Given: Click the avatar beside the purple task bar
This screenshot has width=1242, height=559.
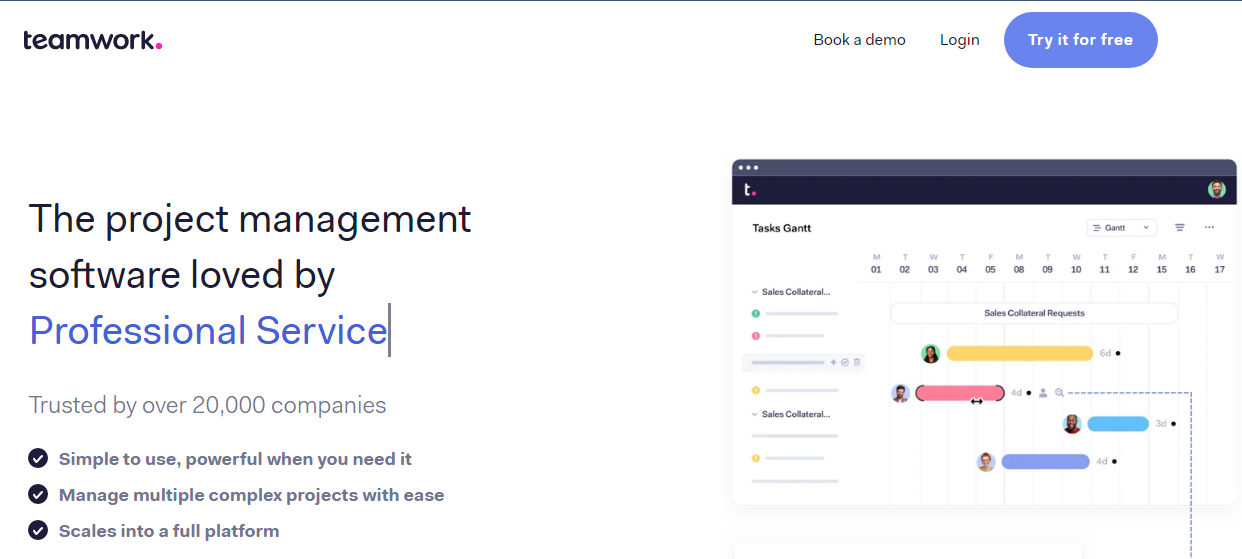Looking at the screenshot, I should coord(986,462).
